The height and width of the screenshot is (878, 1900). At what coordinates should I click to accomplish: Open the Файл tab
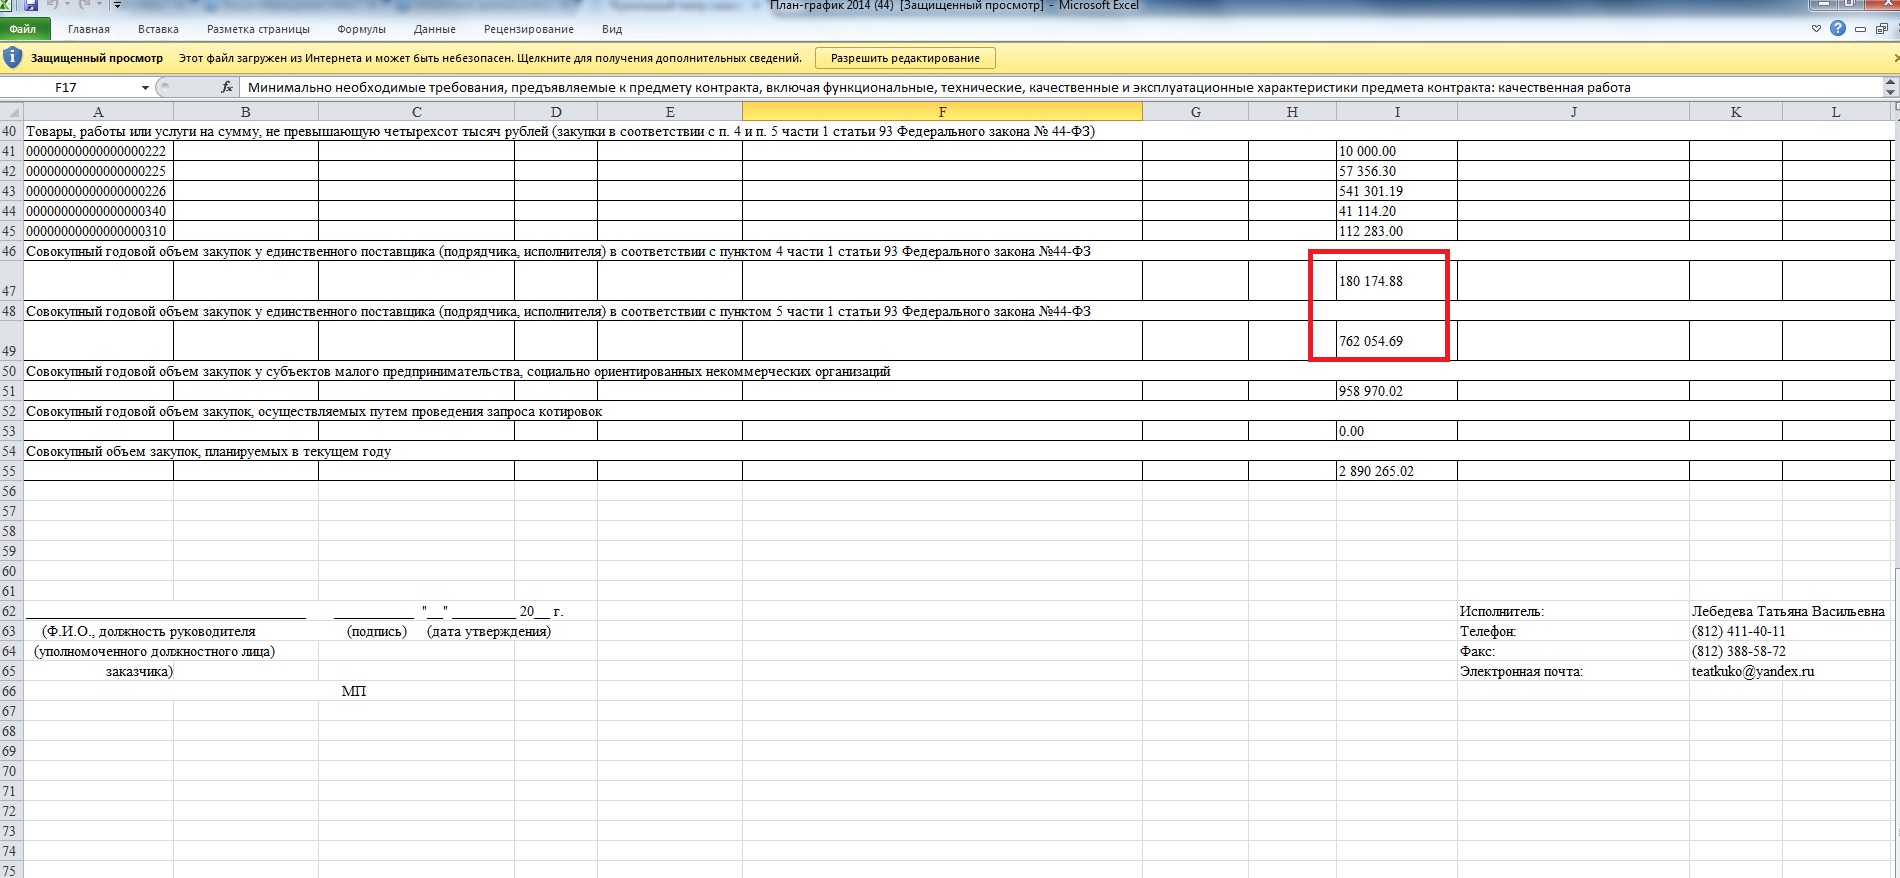(23, 29)
